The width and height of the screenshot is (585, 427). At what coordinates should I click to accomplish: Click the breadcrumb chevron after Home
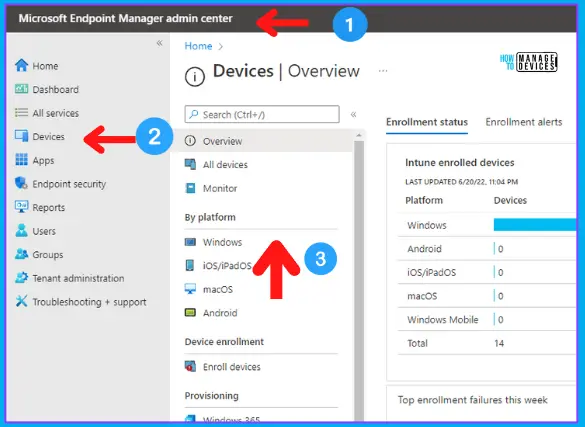(220, 46)
